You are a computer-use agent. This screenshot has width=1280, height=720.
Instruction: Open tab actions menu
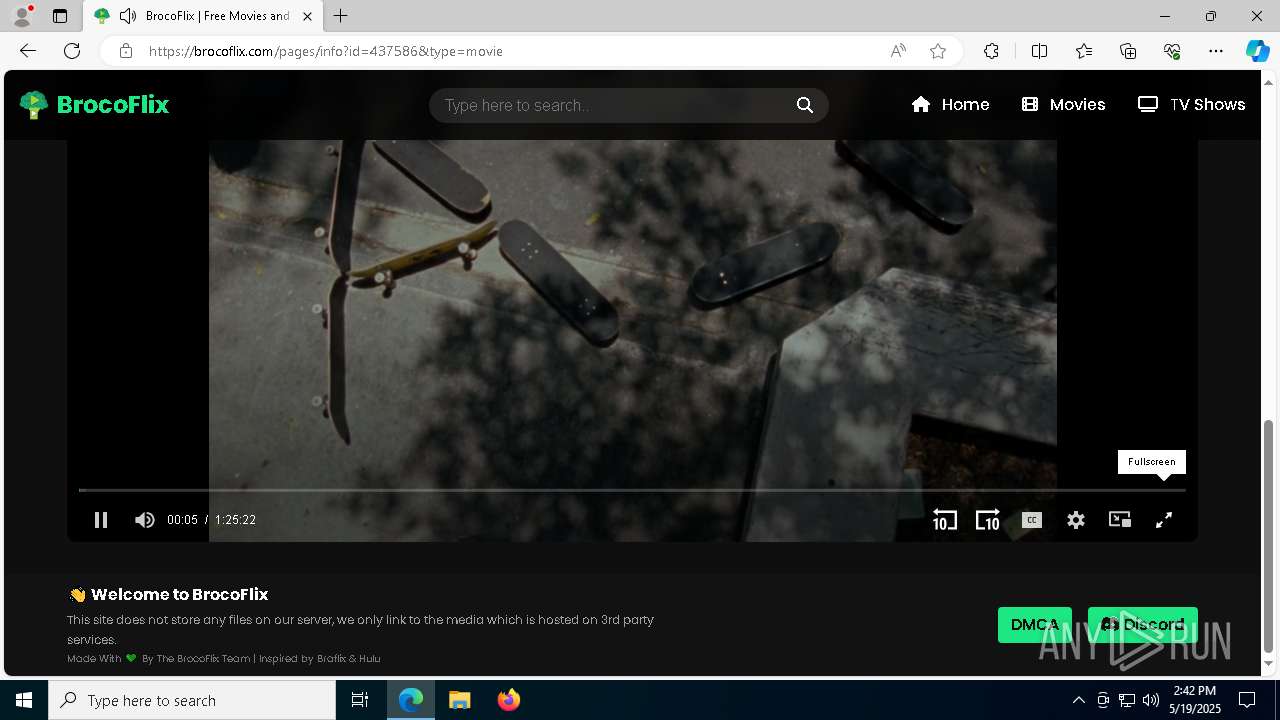coord(60,16)
